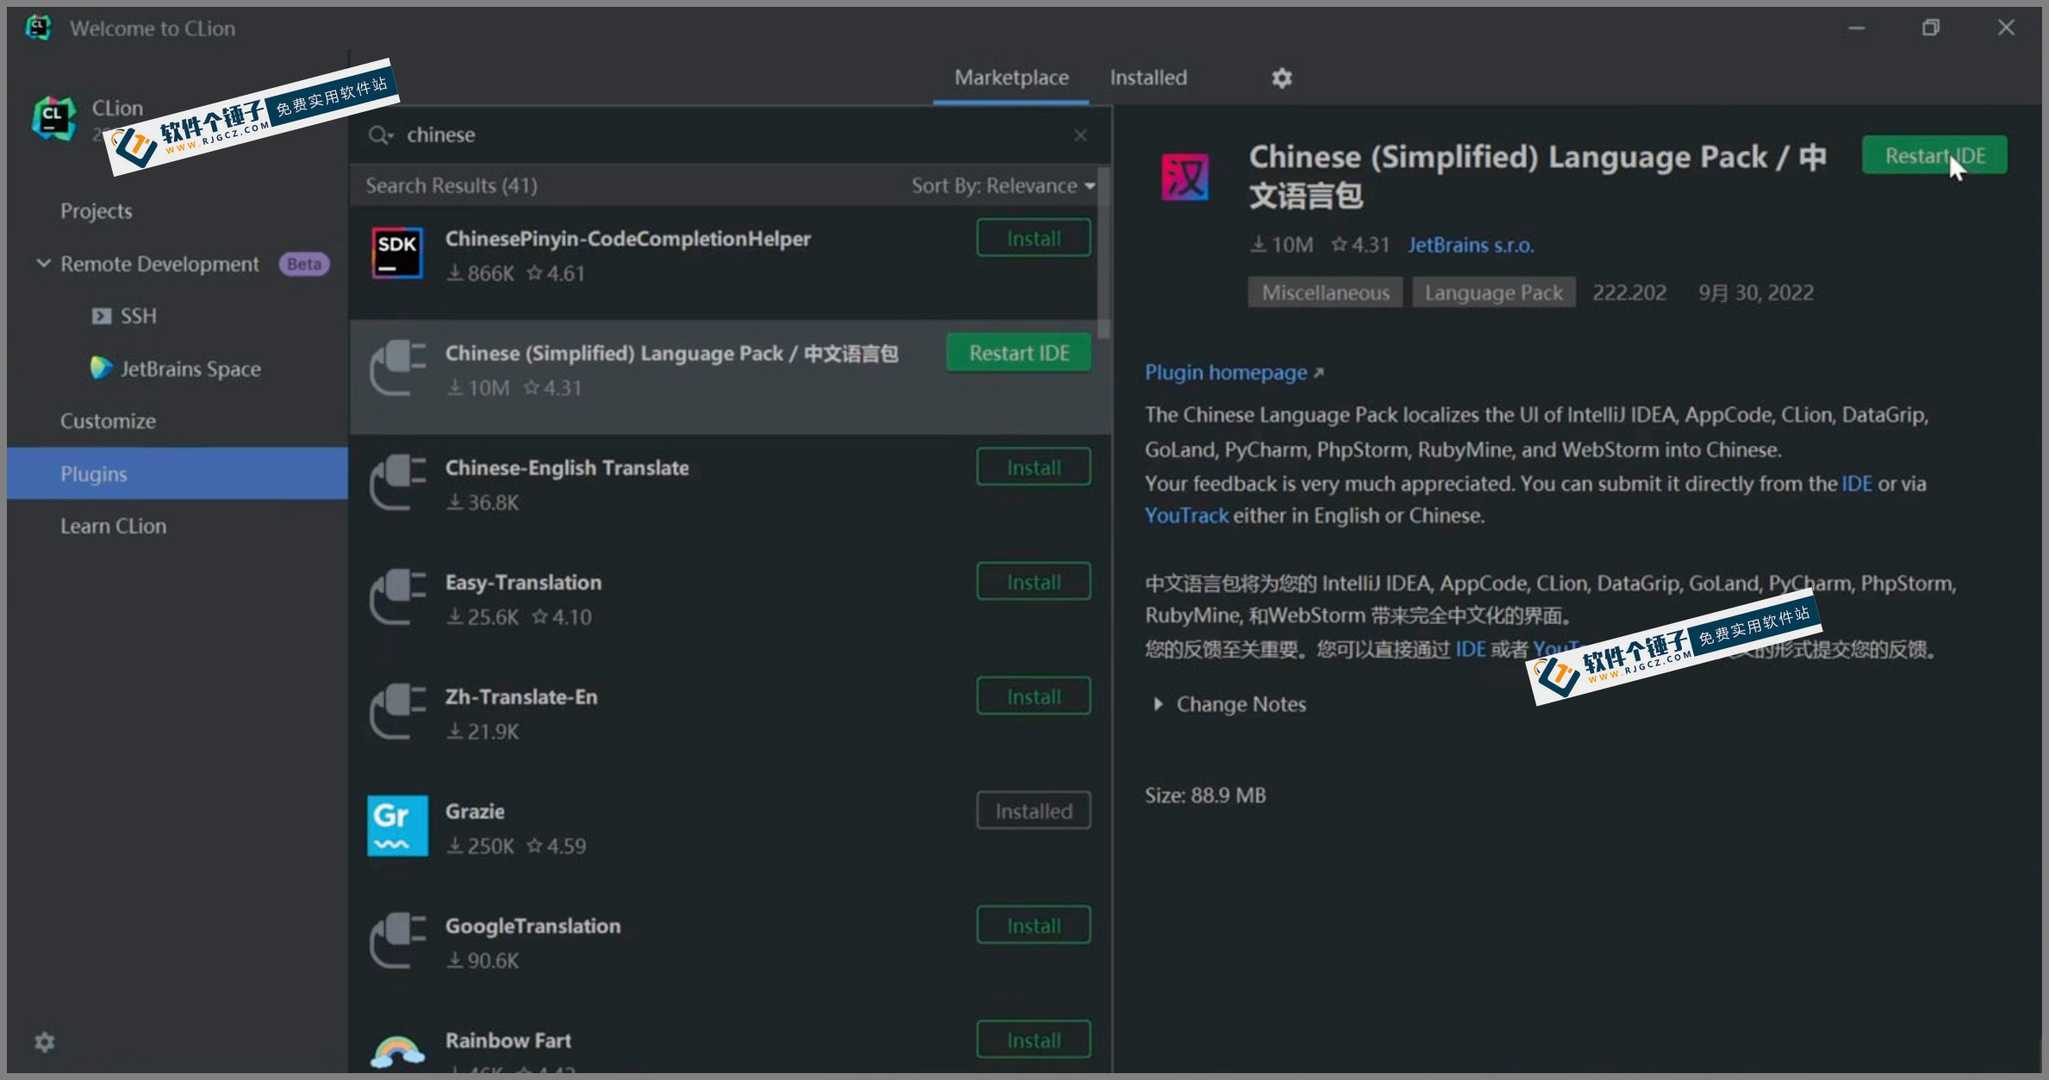The image size is (2049, 1080).
Task: Click Language Pack tag
Action: (1493, 292)
